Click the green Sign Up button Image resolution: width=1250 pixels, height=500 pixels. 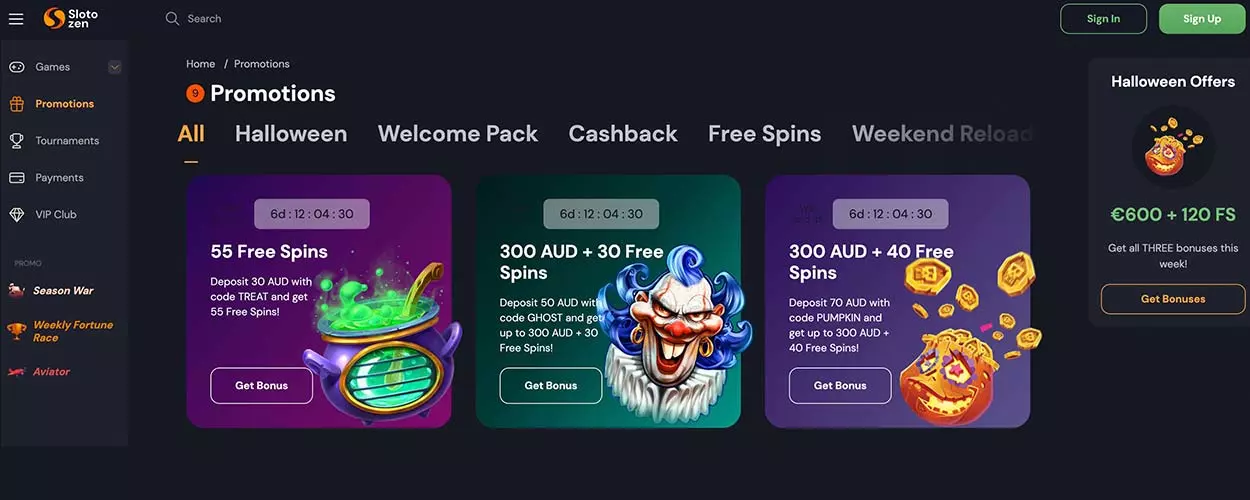point(1202,19)
